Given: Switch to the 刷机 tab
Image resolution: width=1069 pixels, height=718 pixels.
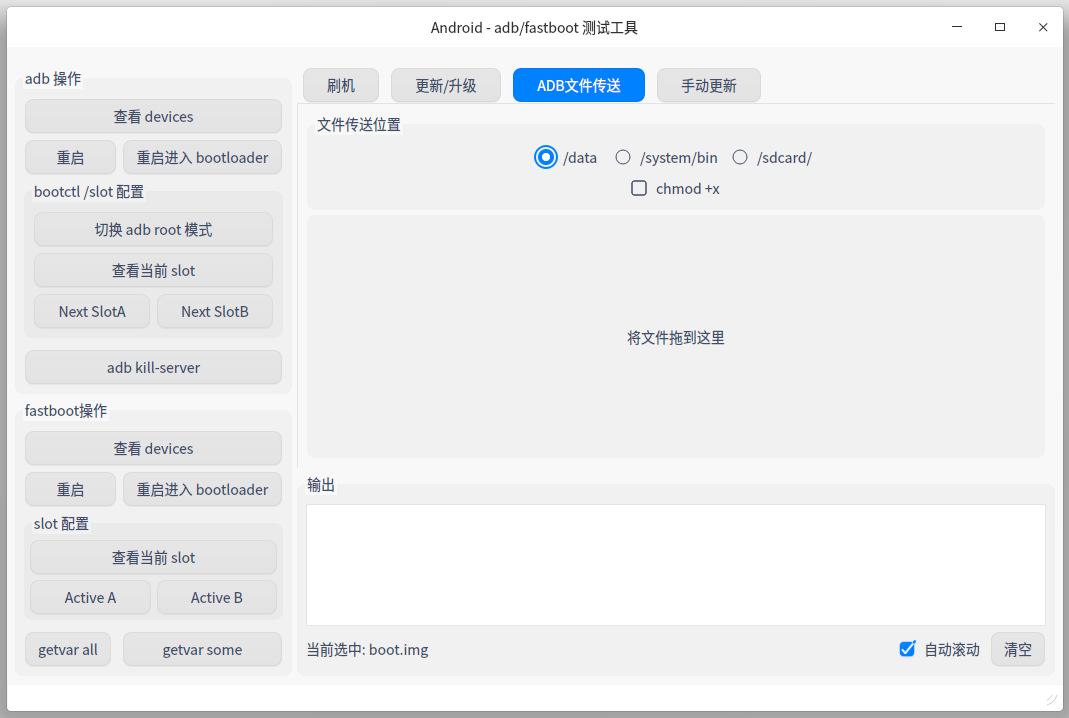Looking at the screenshot, I should pyautogui.click(x=341, y=86).
